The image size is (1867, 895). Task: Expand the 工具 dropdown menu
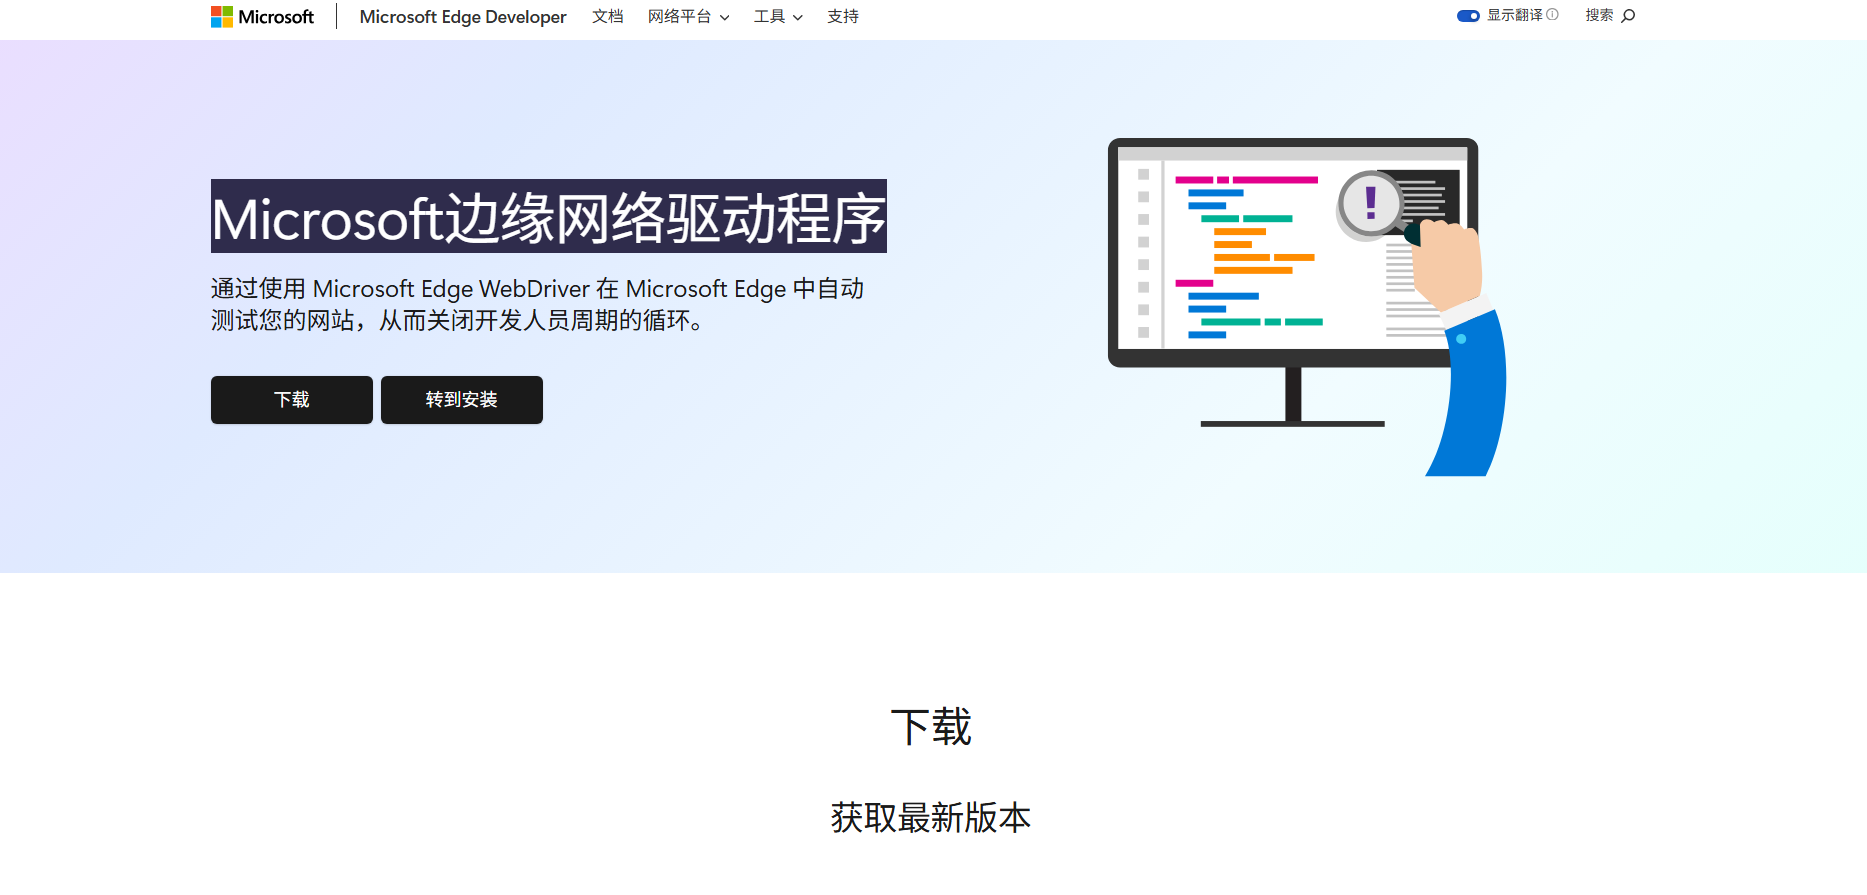pos(778,17)
